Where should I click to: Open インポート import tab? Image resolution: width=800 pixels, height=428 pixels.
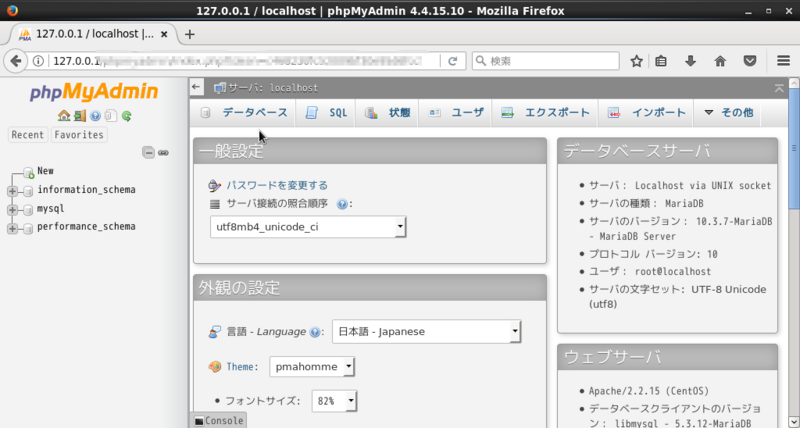646,113
